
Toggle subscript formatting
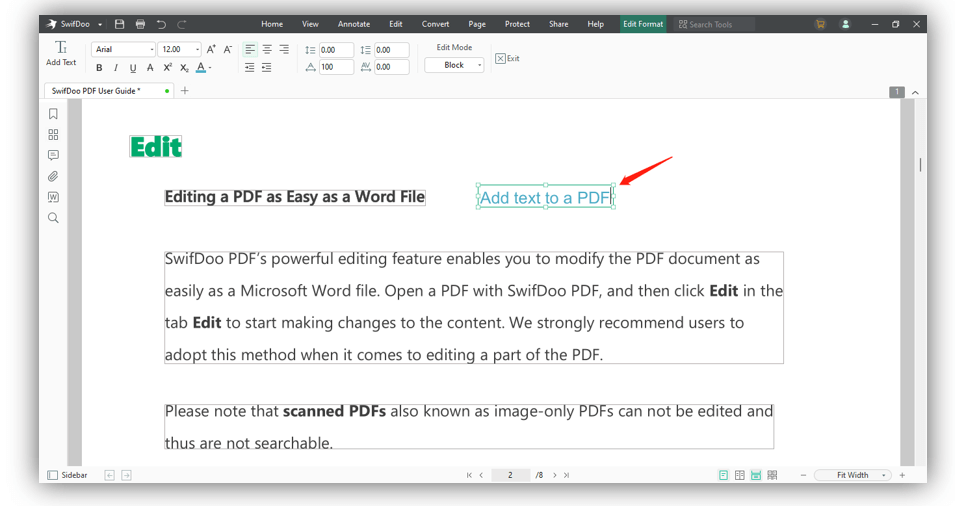tap(185, 68)
